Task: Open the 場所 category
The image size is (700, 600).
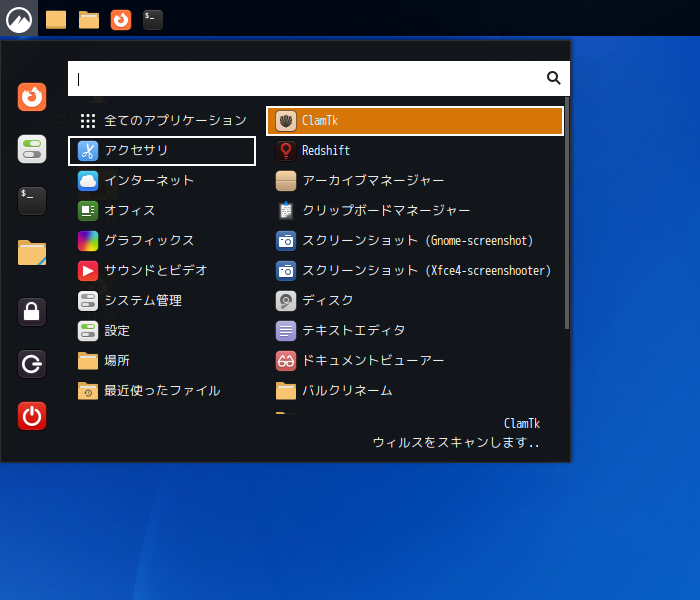Action: pos(162,361)
